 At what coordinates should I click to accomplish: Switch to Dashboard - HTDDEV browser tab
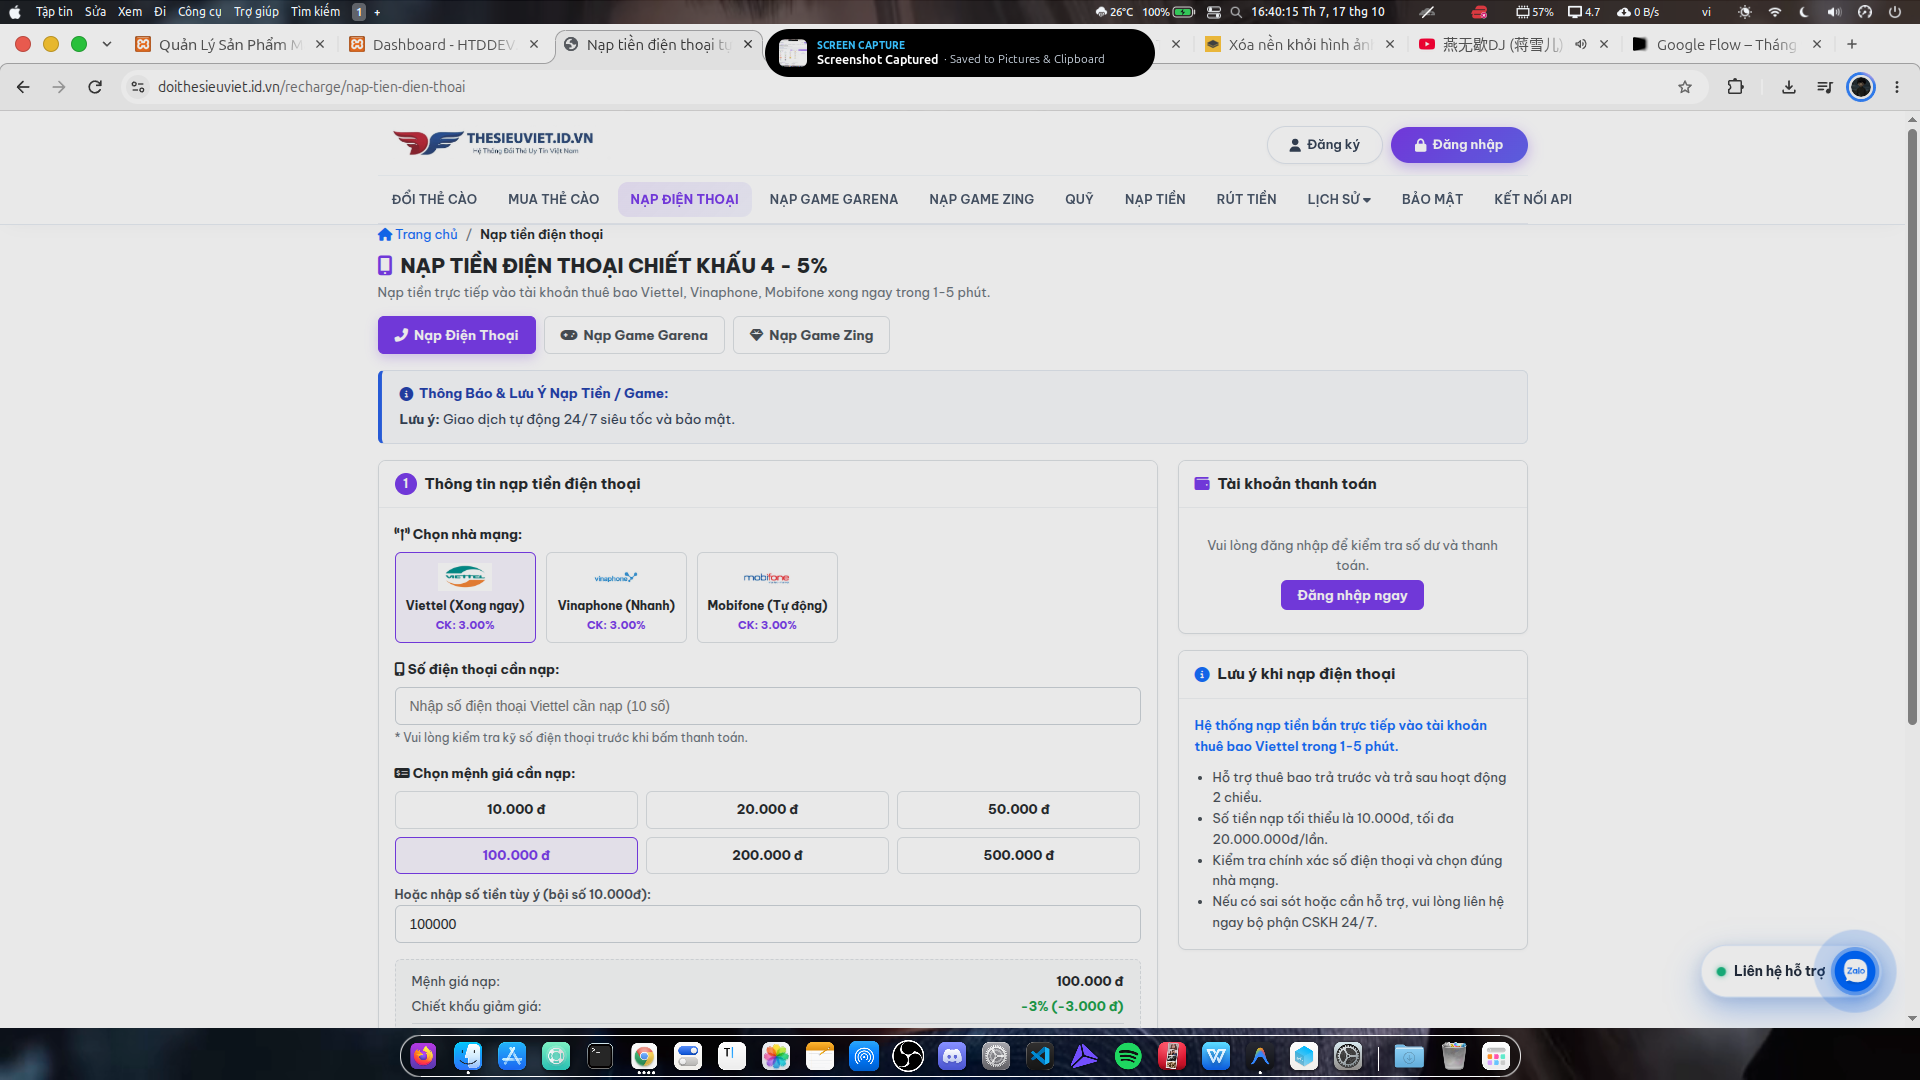pos(443,44)
